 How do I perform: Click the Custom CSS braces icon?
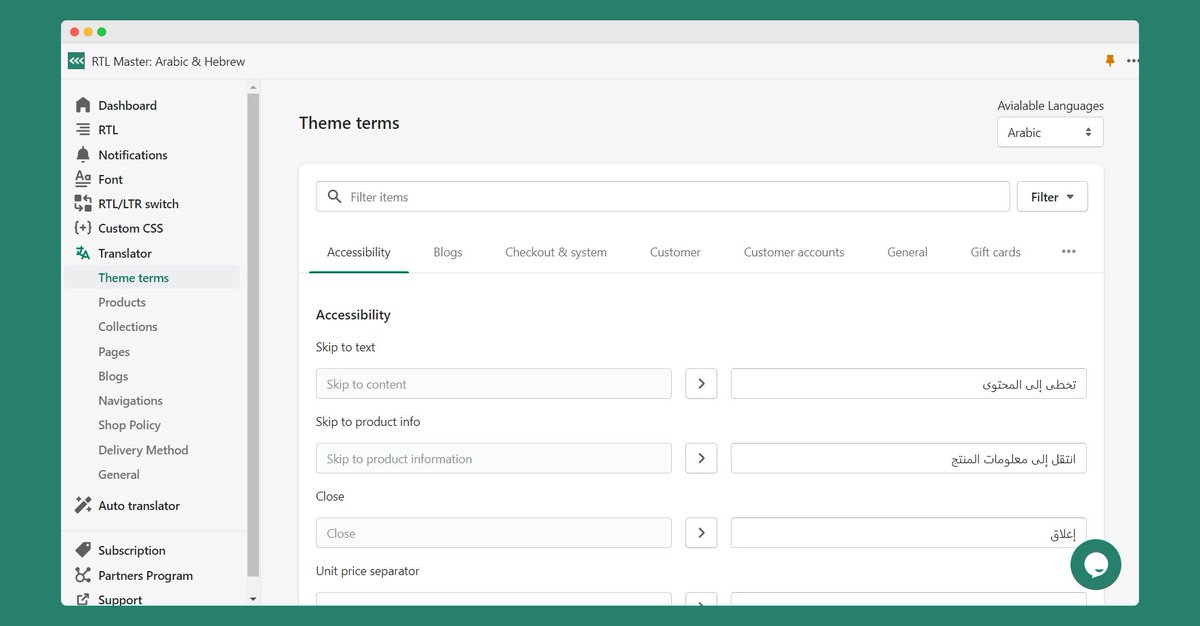pyautogui.click(x=83, y=228)
